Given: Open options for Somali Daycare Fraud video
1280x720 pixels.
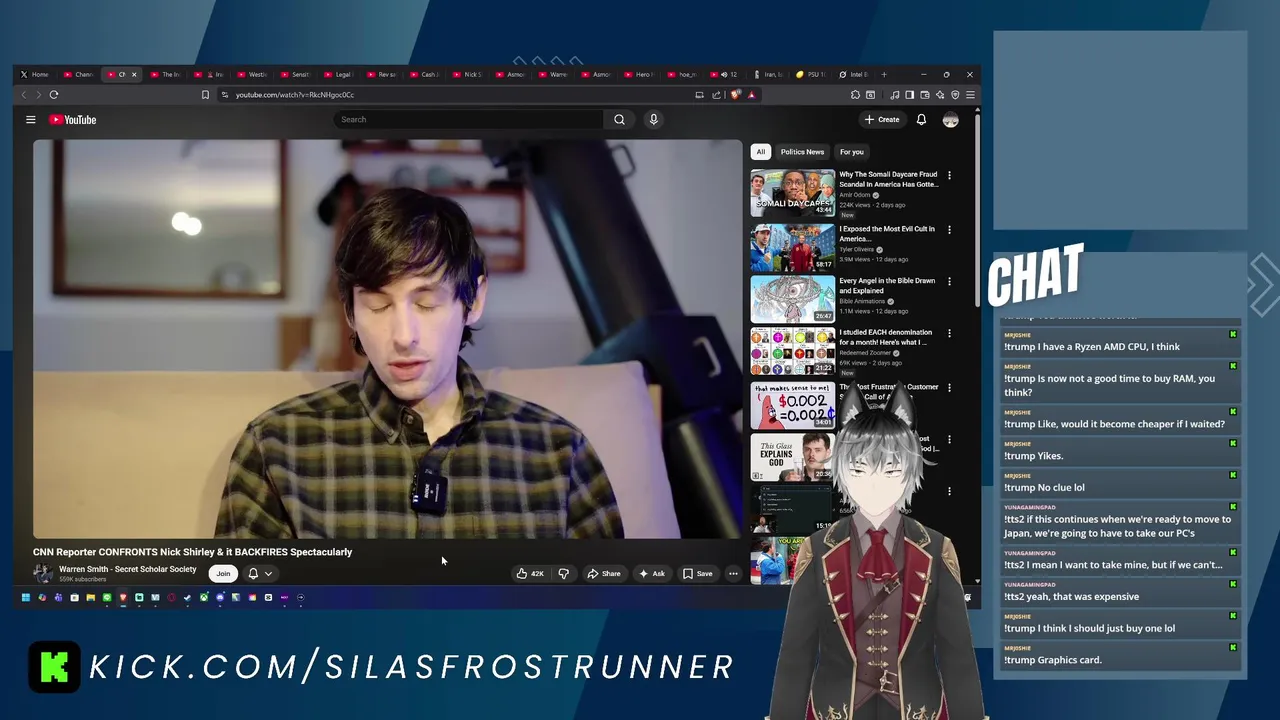Looking at the screenshot, I should point(949,175).
